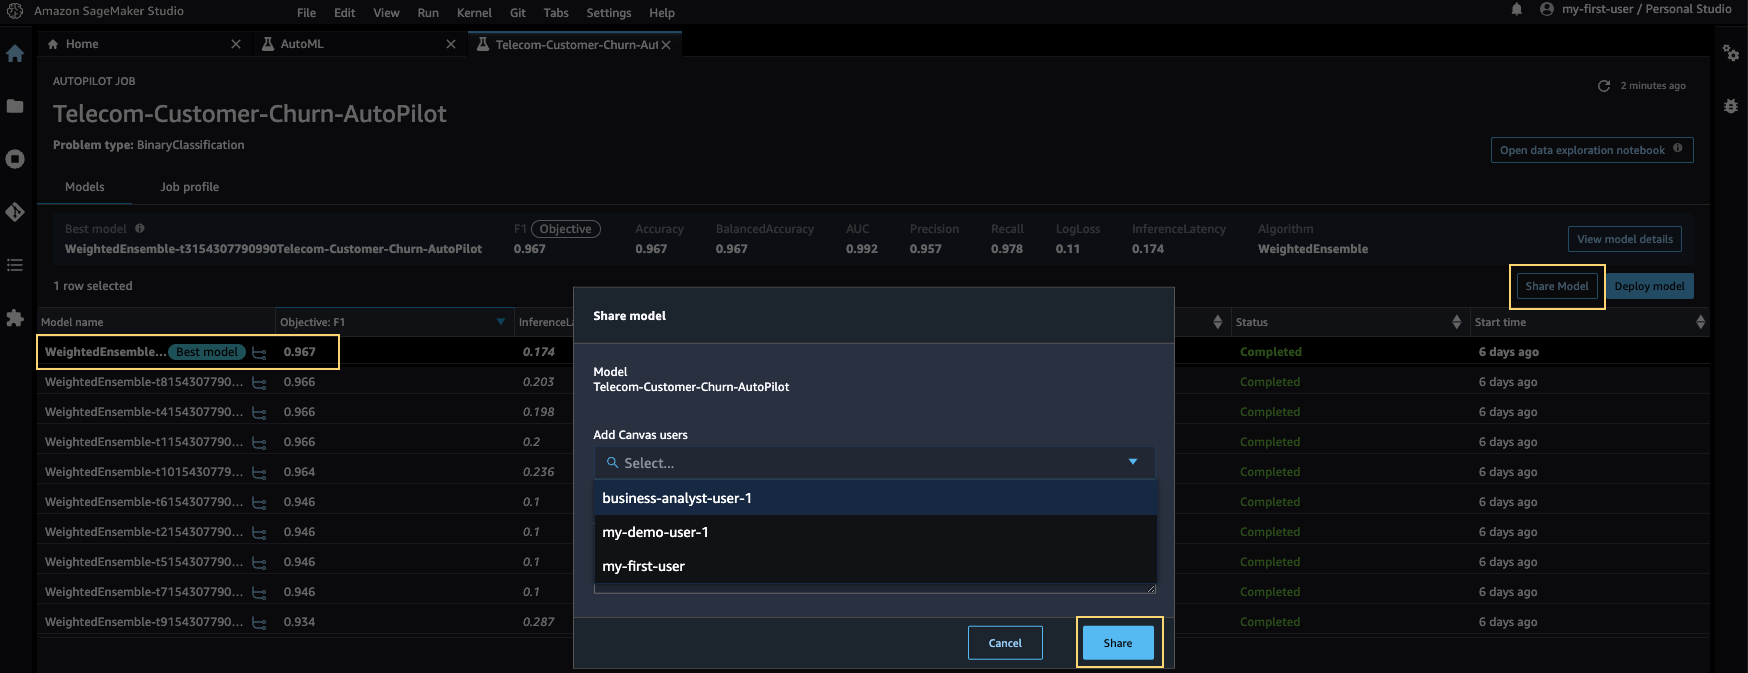Click the Share Model button
Screen dimensions: 1748x673
point(1557,286)
